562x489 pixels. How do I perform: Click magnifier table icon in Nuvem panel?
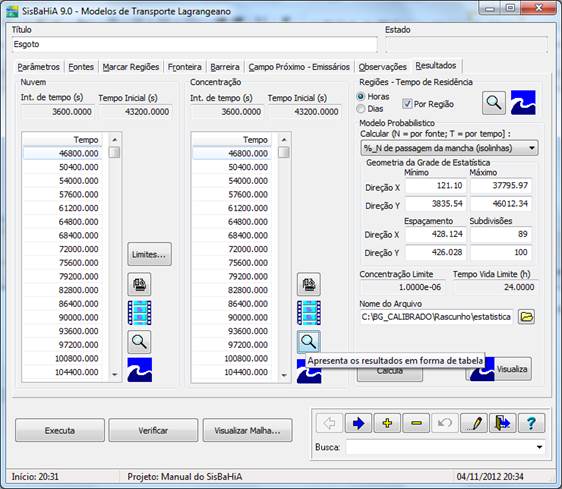(139, 342)
